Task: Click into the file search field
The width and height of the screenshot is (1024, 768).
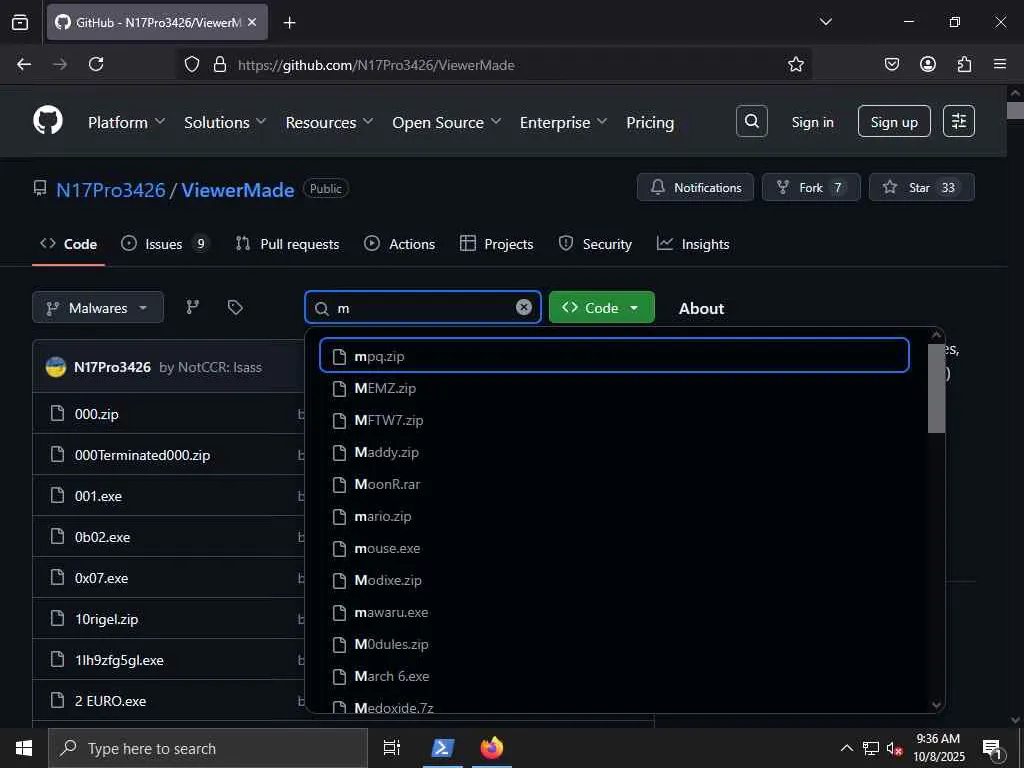Action: click(423, 308)
